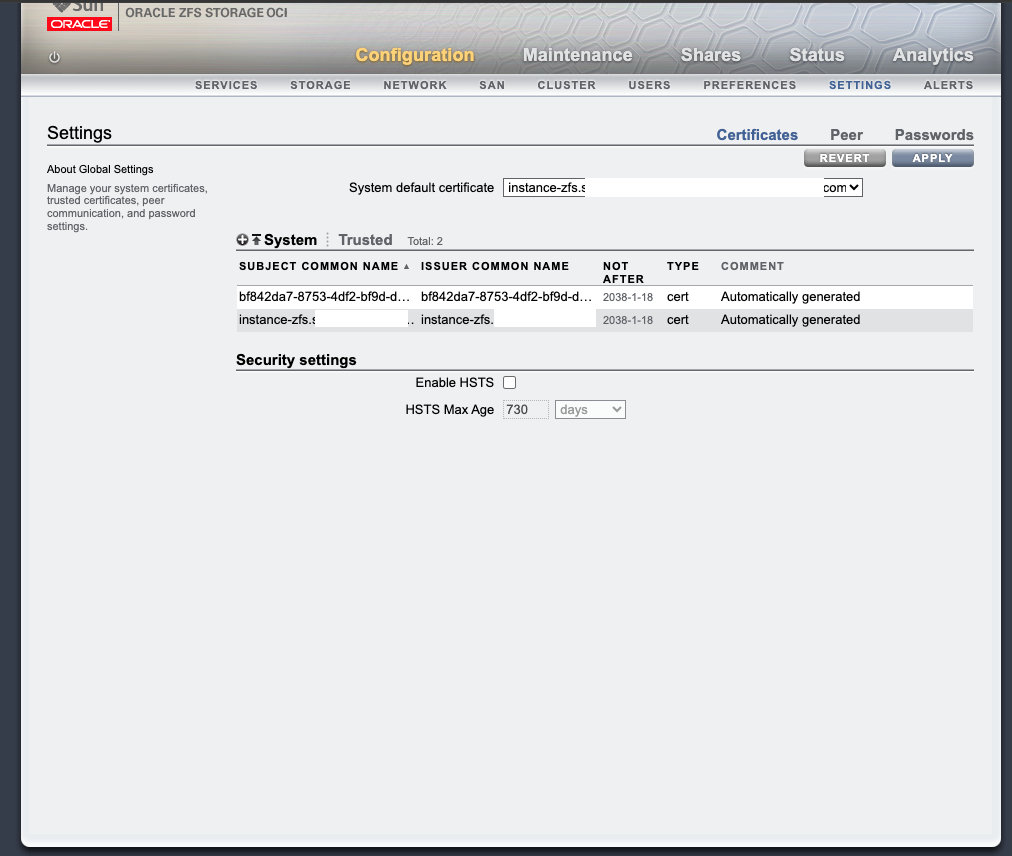Click the power/logout icon in the header
The height and width of the screenshot is (856, 1012).
click(54, 57)
